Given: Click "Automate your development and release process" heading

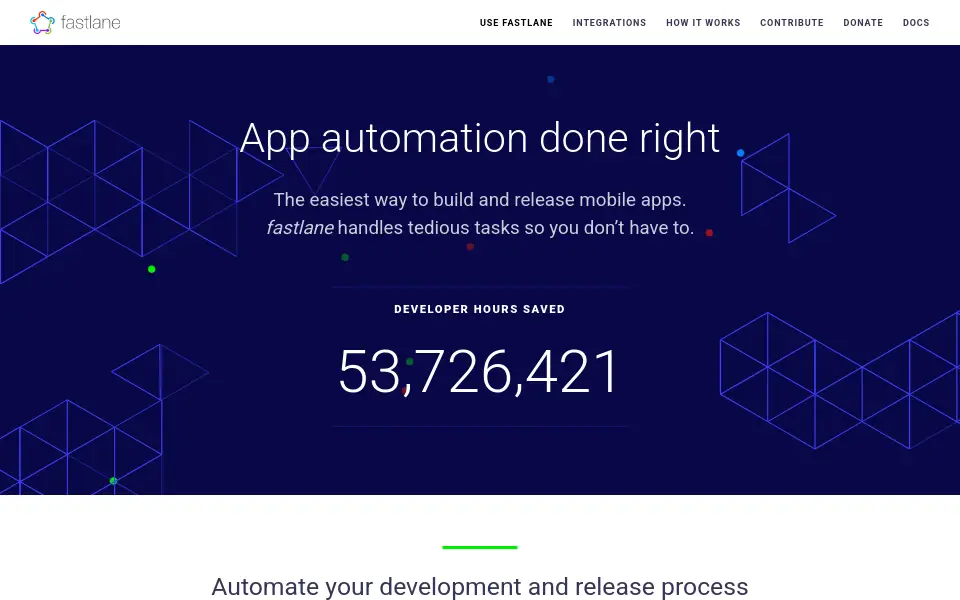Looking at the screenshot, I should [479, 587].
